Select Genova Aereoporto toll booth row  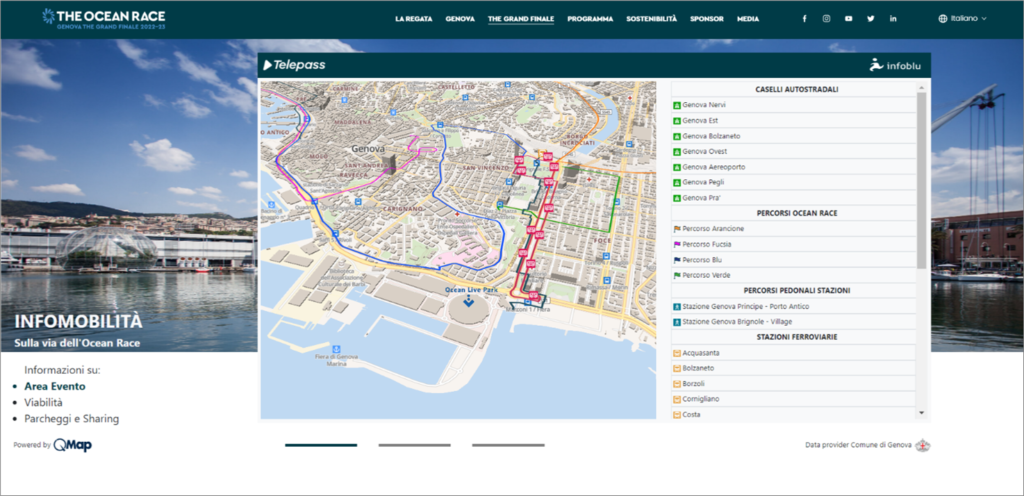tap(793, 167)
